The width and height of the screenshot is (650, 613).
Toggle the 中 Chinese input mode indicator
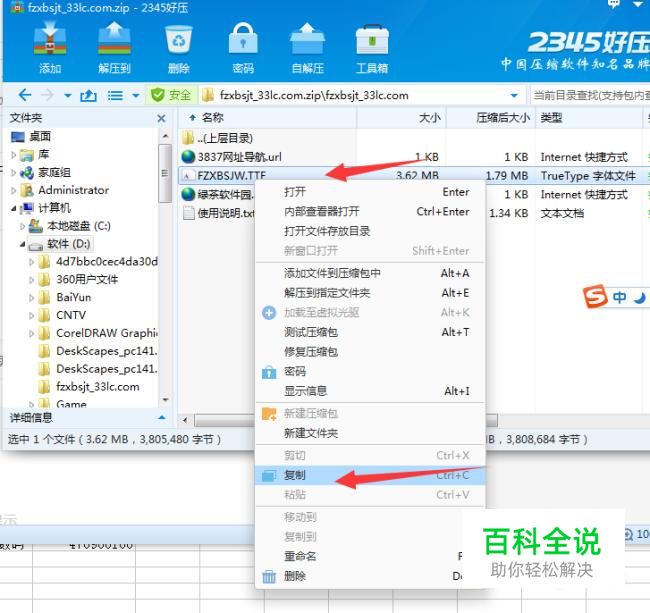[620, 297]
